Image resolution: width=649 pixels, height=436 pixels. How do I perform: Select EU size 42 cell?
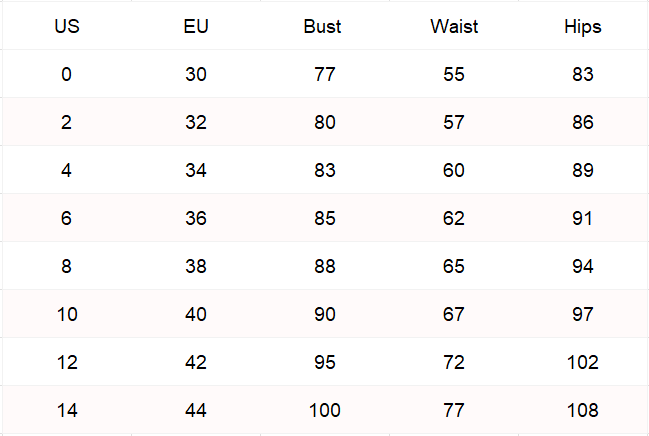click(x=196, y=362)
